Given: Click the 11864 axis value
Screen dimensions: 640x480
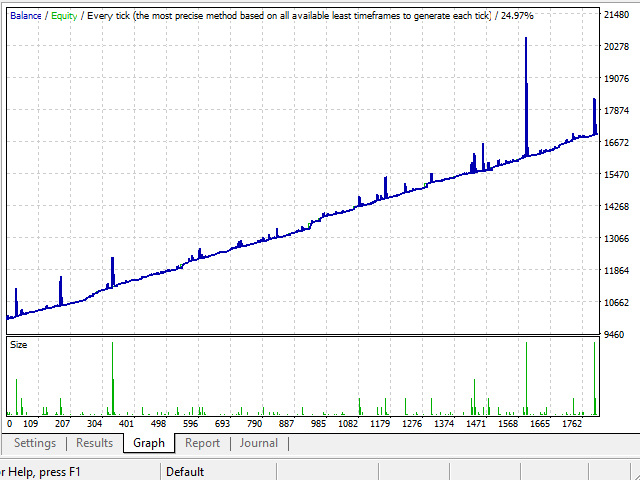Looking at the screenshot, I should (617, 270).
